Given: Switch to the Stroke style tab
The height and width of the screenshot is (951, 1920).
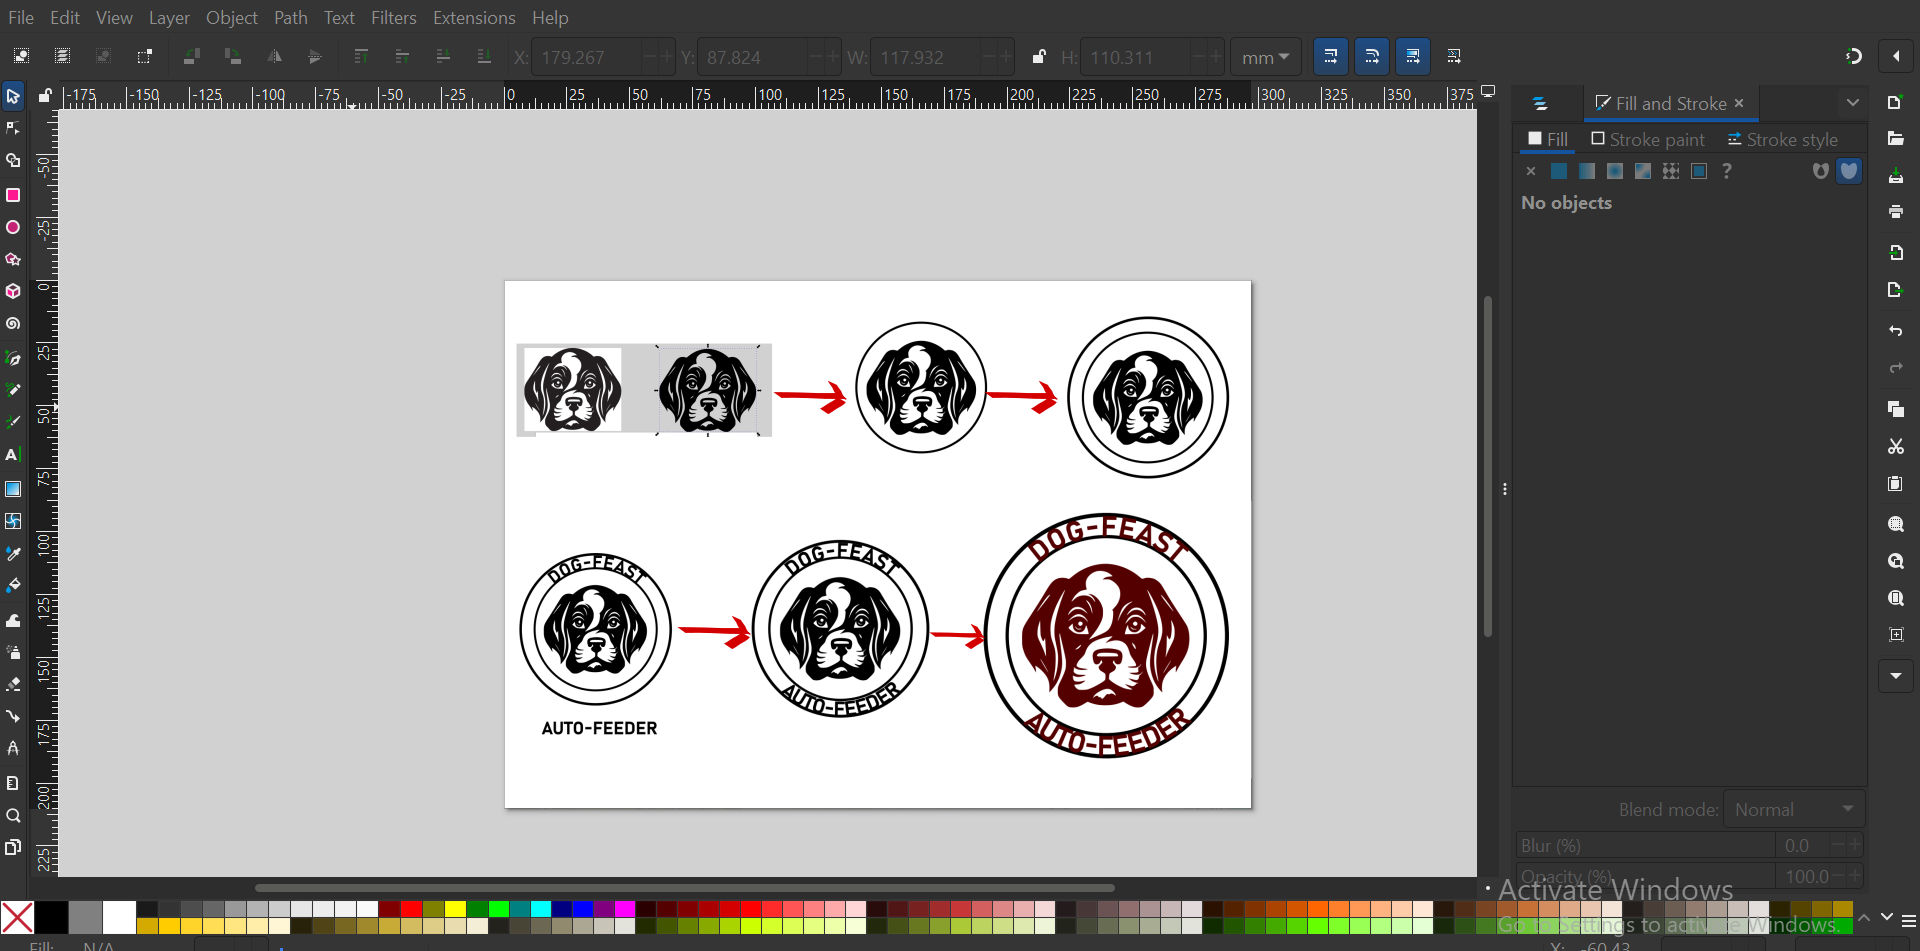Looking at the screenshot, I should [x=1782, y=139].
